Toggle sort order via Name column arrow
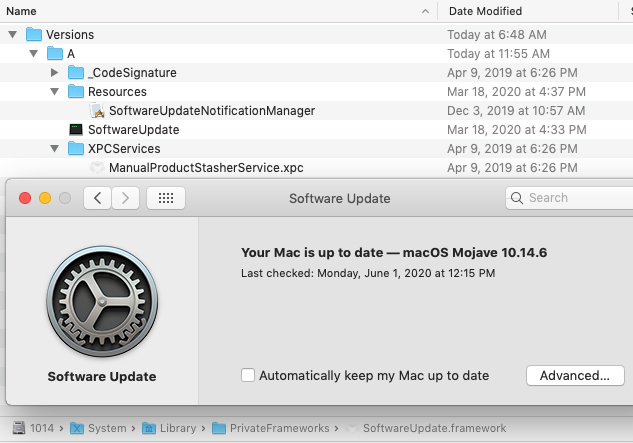633x443 pixels. coord(425,11)
